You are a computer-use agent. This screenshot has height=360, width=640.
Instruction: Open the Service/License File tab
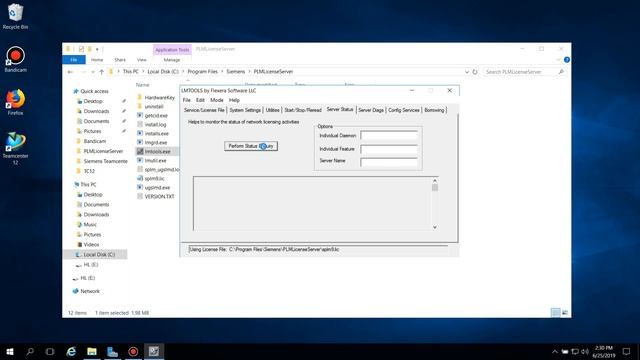204,110
